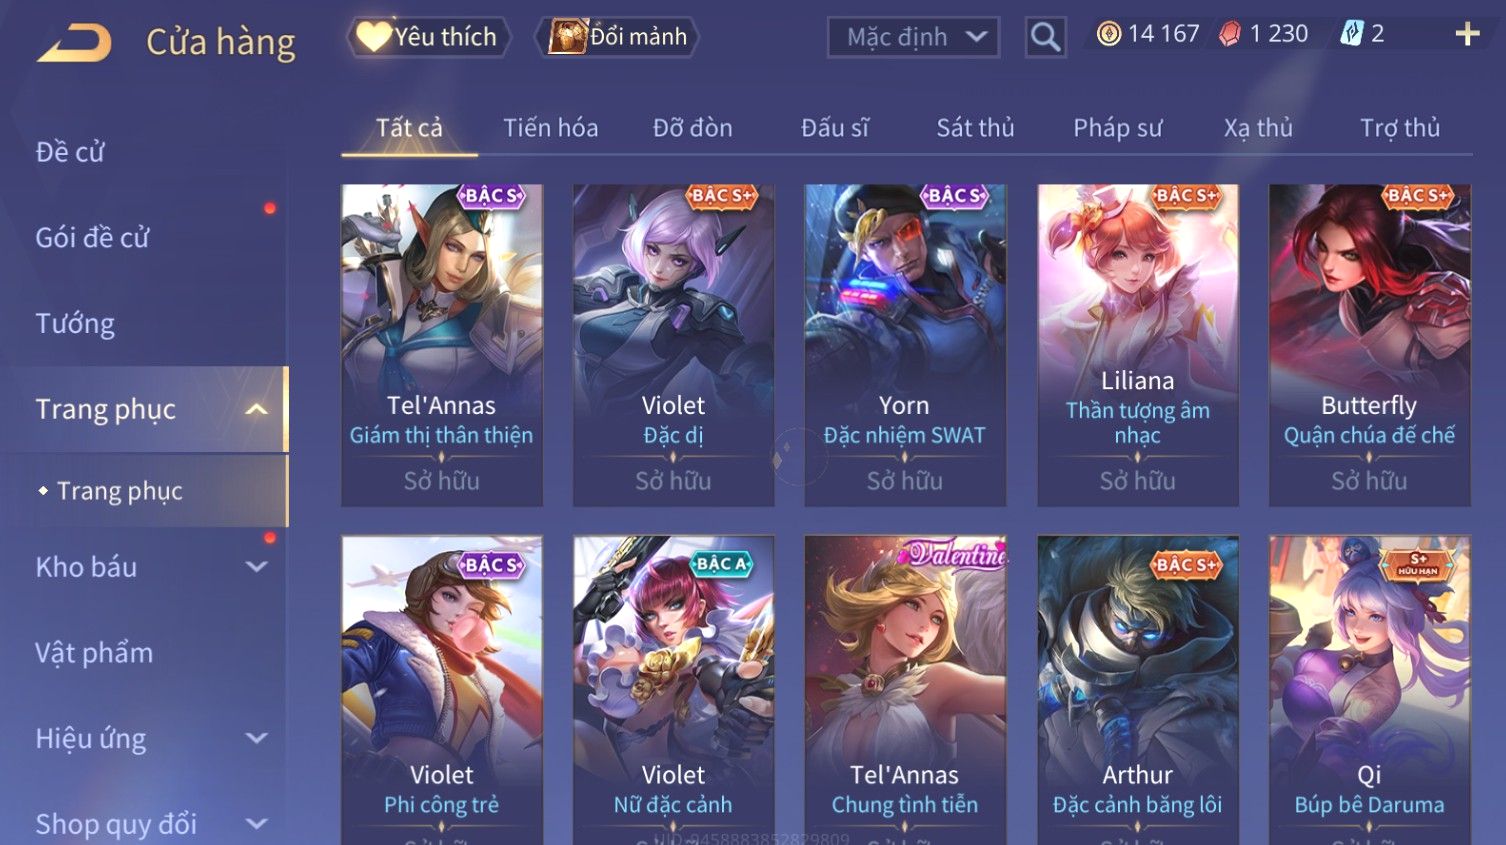This screenshot has height=845, width=1506.
Task: Tap the red ruby currency icon
Action: click(1230, 34)
